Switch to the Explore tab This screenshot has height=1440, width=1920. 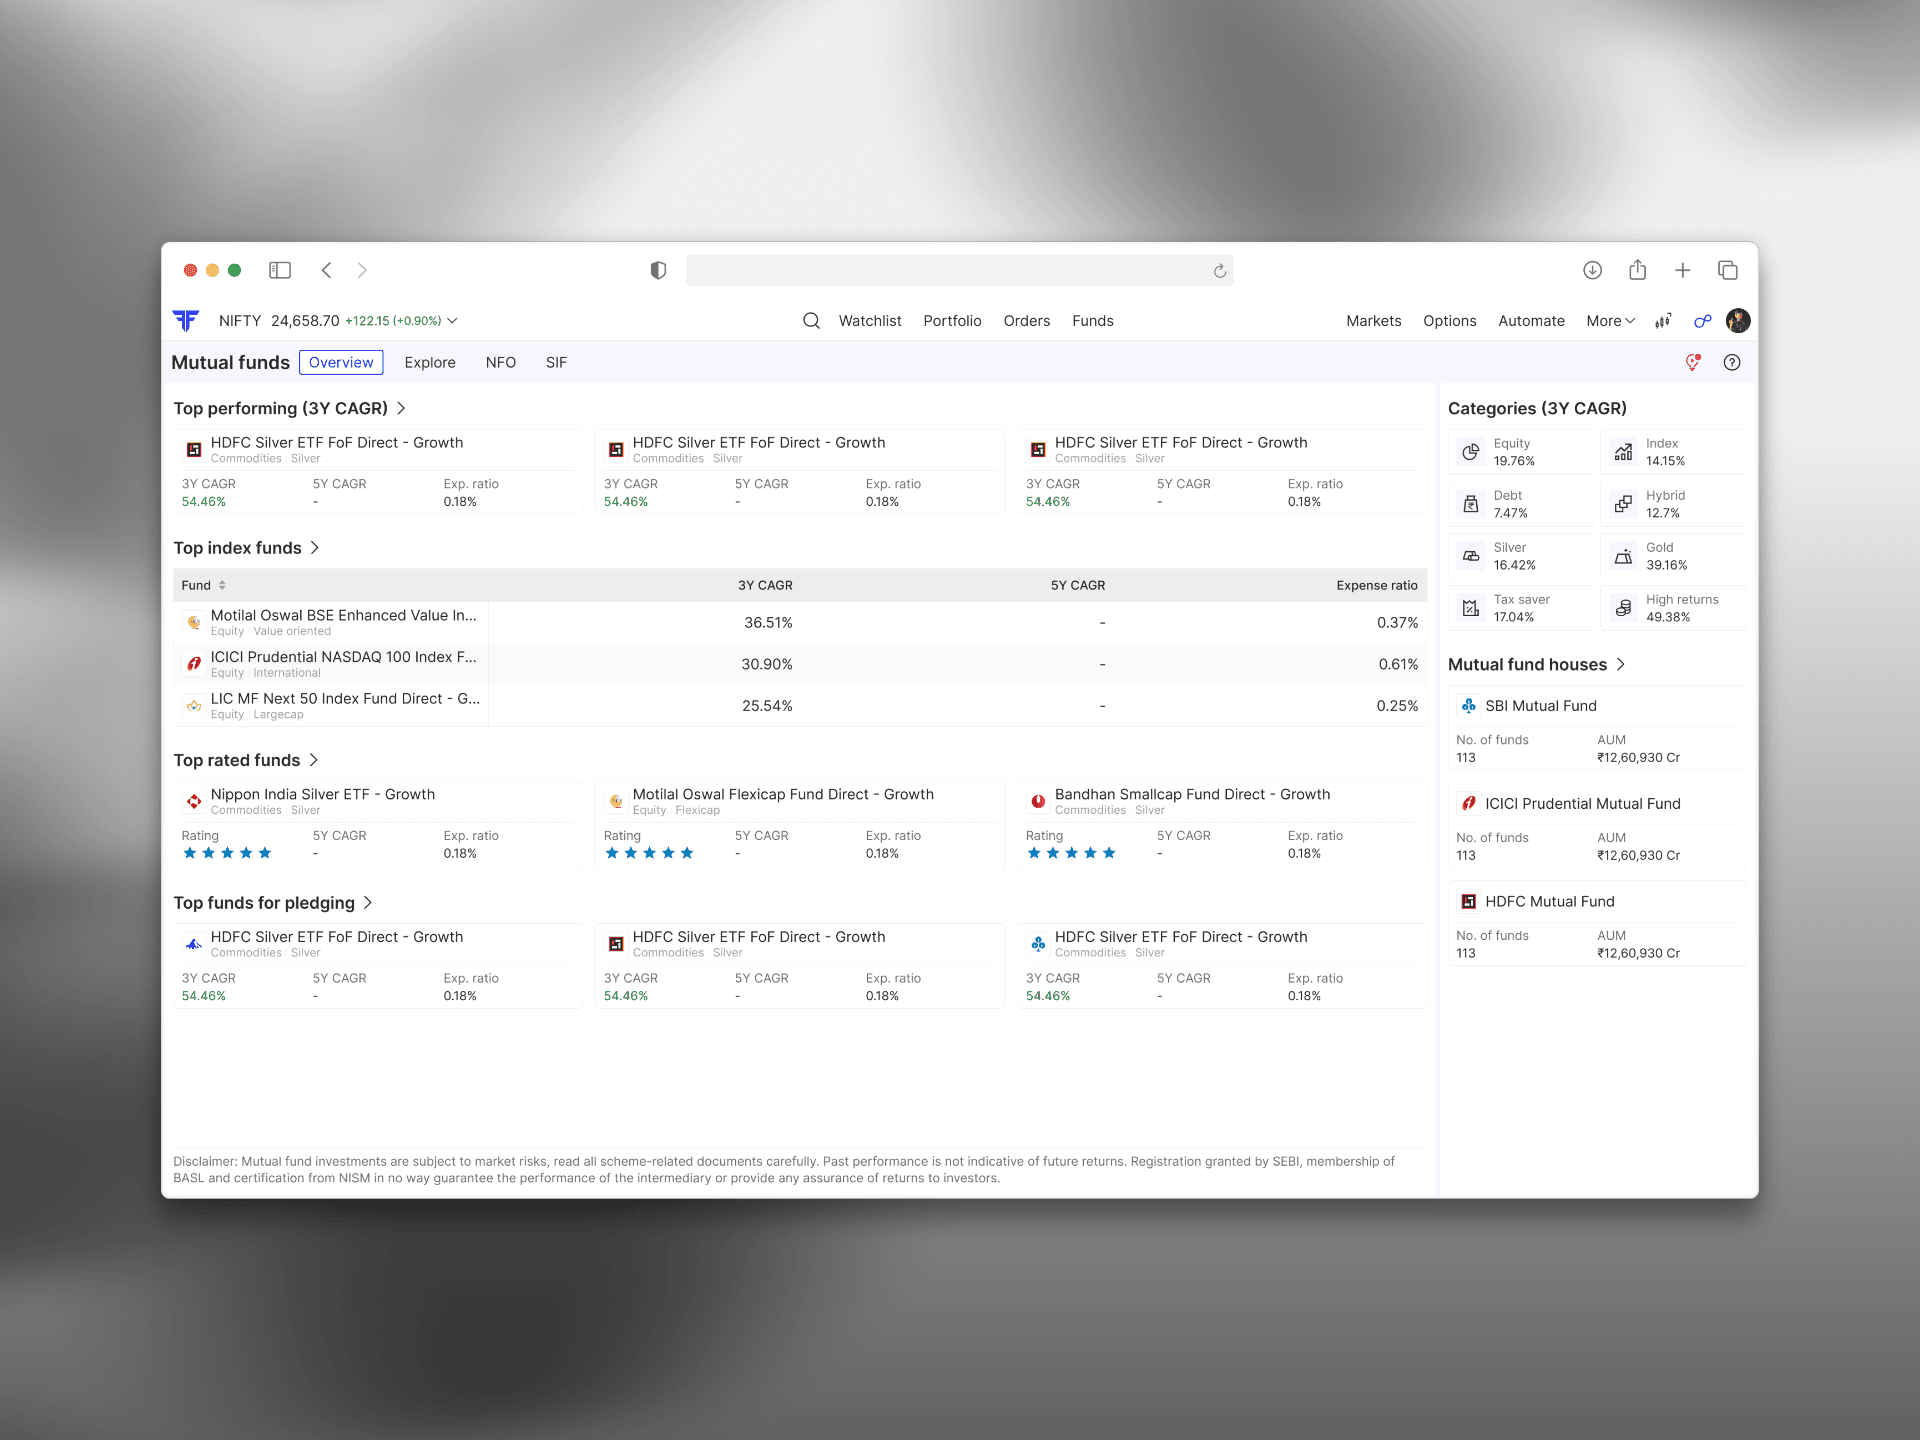coord(430,363)
